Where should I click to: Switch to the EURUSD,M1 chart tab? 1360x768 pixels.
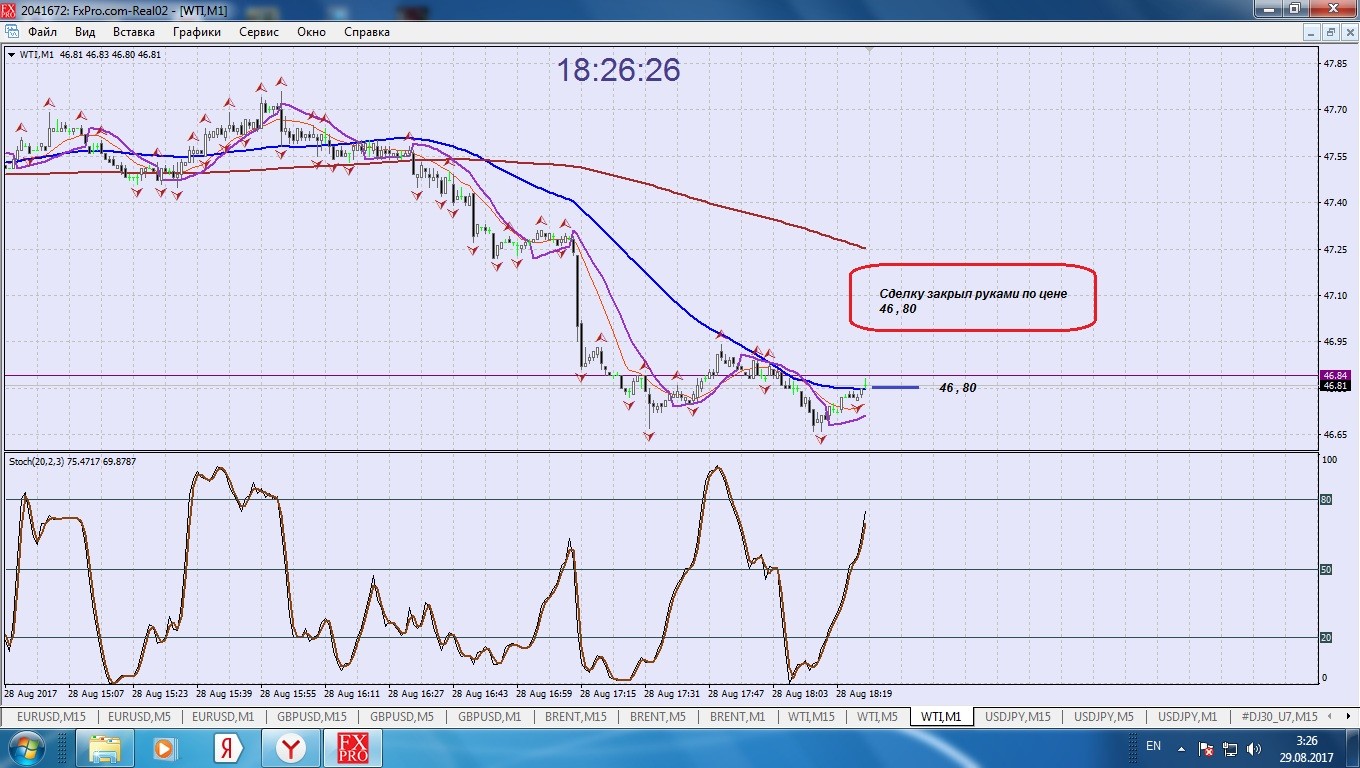point(223,717)
